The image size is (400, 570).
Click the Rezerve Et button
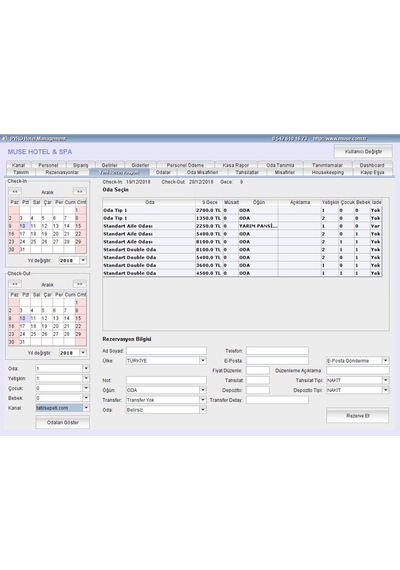pos(358,416)
